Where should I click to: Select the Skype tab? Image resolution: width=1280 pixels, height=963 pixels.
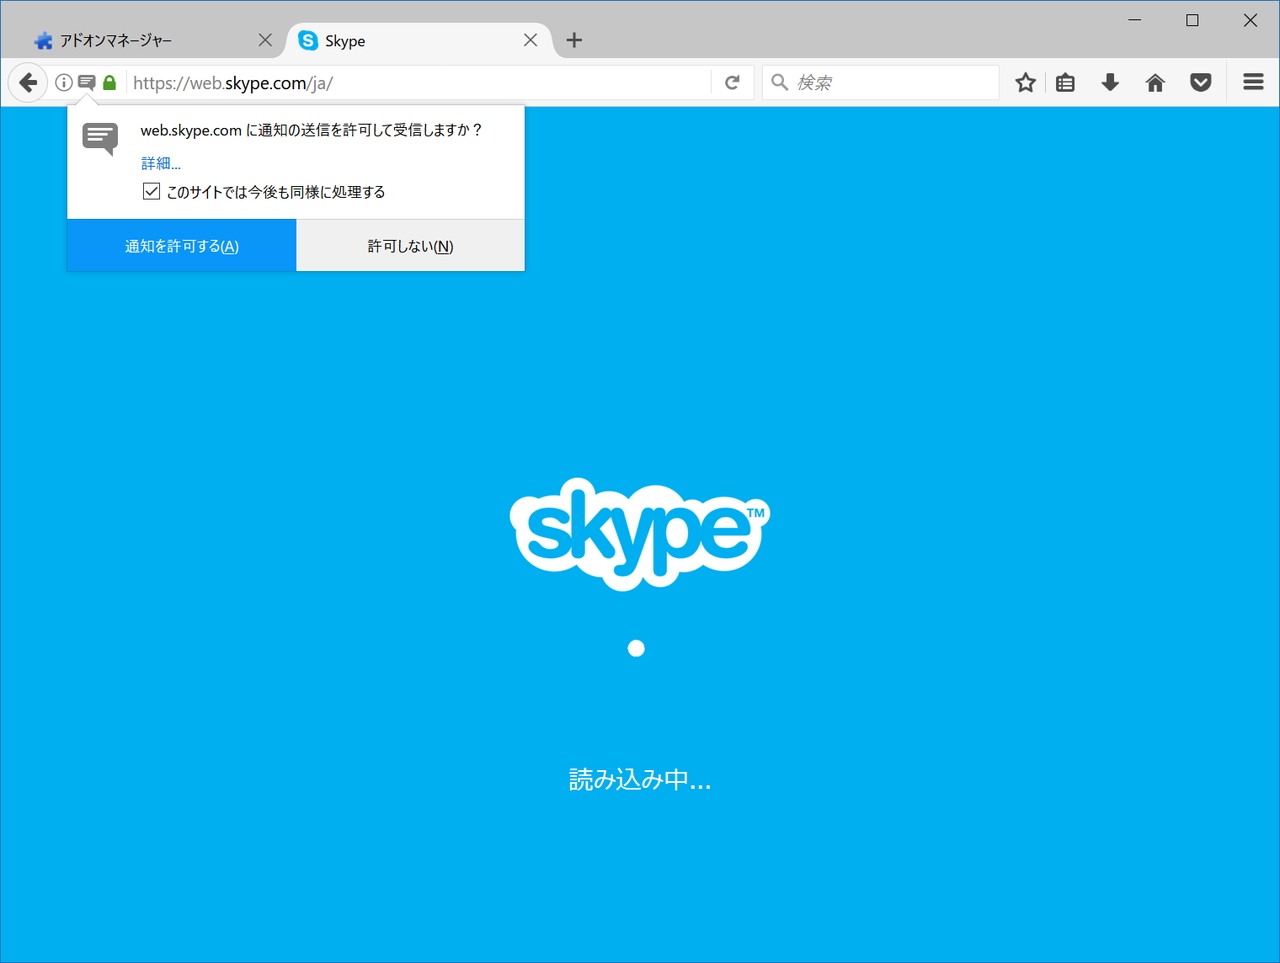point(400,40)
